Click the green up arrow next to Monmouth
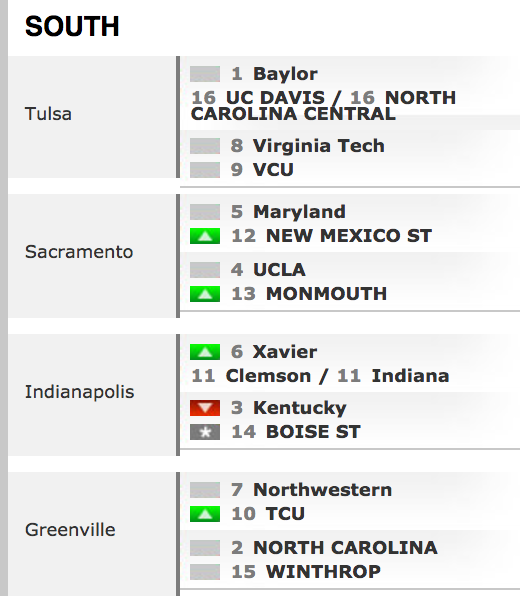This screenshot has width=520, height=596. (x=205, y=294)
